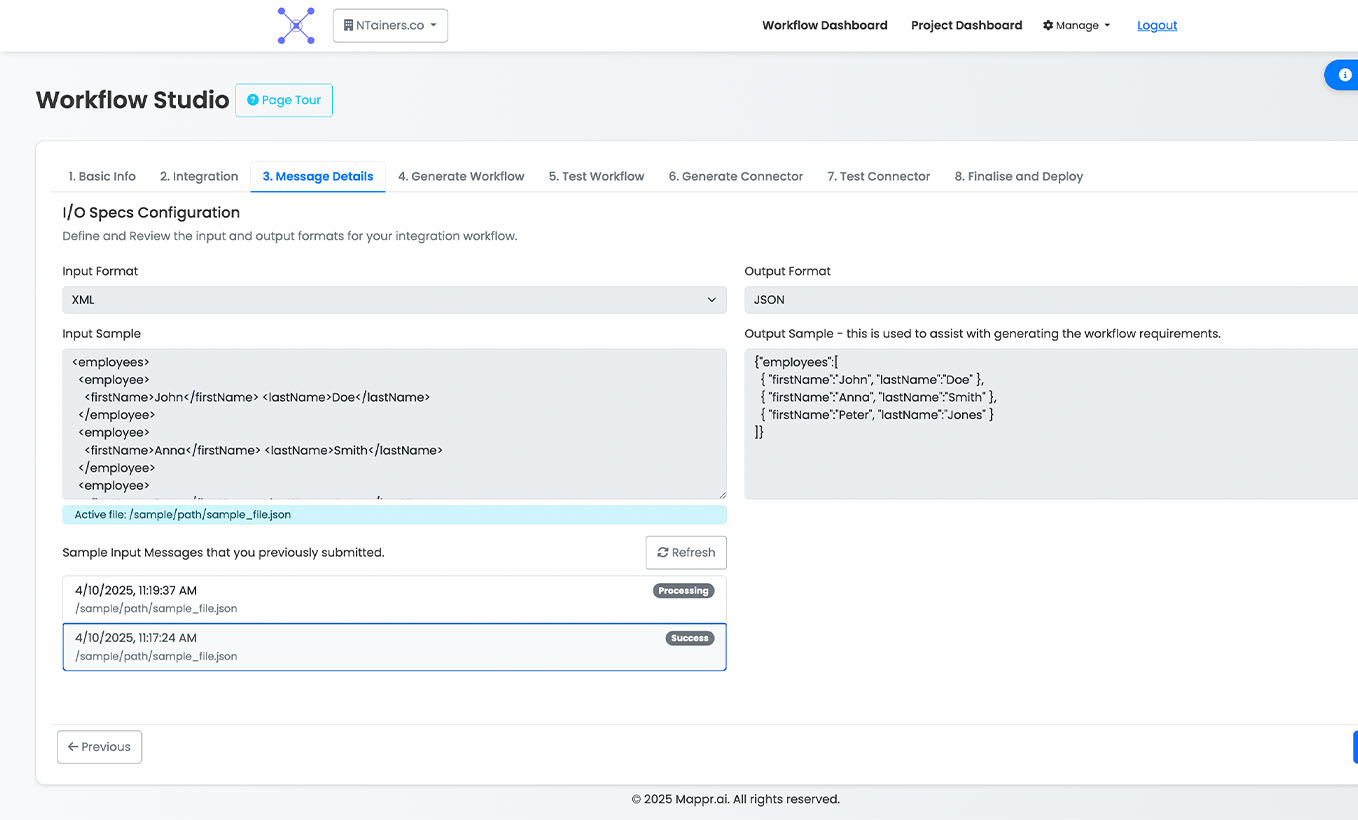Click the blue info icon at right edge

tap(1344, 75)
